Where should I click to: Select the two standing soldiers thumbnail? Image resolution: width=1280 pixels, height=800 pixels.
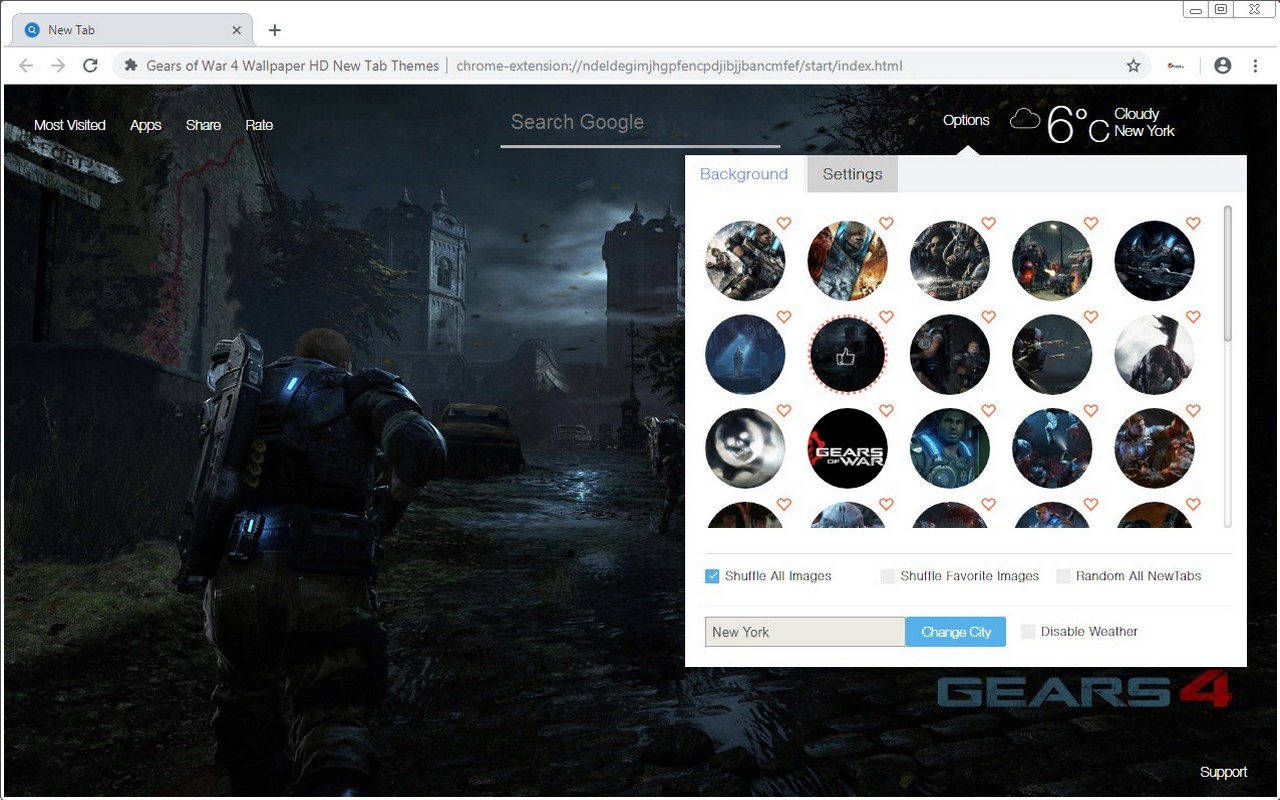point(950,355)
